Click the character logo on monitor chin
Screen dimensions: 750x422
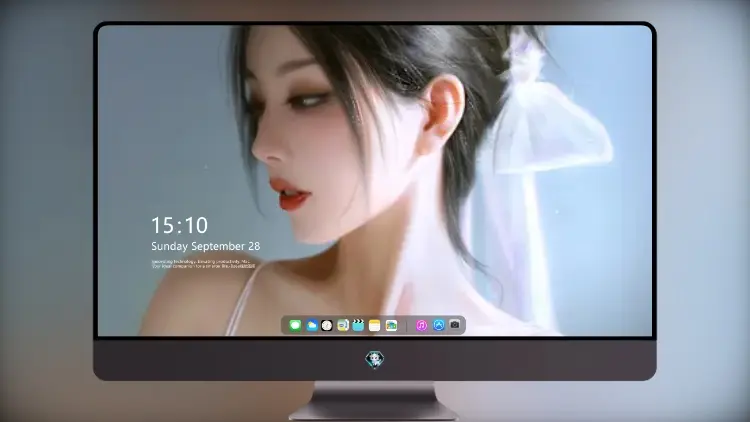[375, 359]
